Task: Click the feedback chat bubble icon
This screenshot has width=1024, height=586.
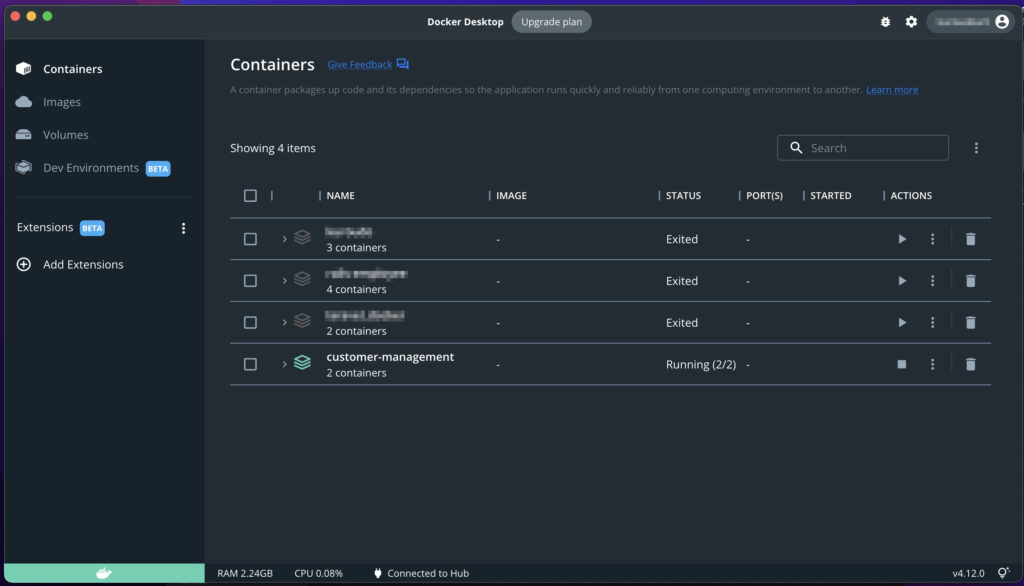Action: (402, 64)
